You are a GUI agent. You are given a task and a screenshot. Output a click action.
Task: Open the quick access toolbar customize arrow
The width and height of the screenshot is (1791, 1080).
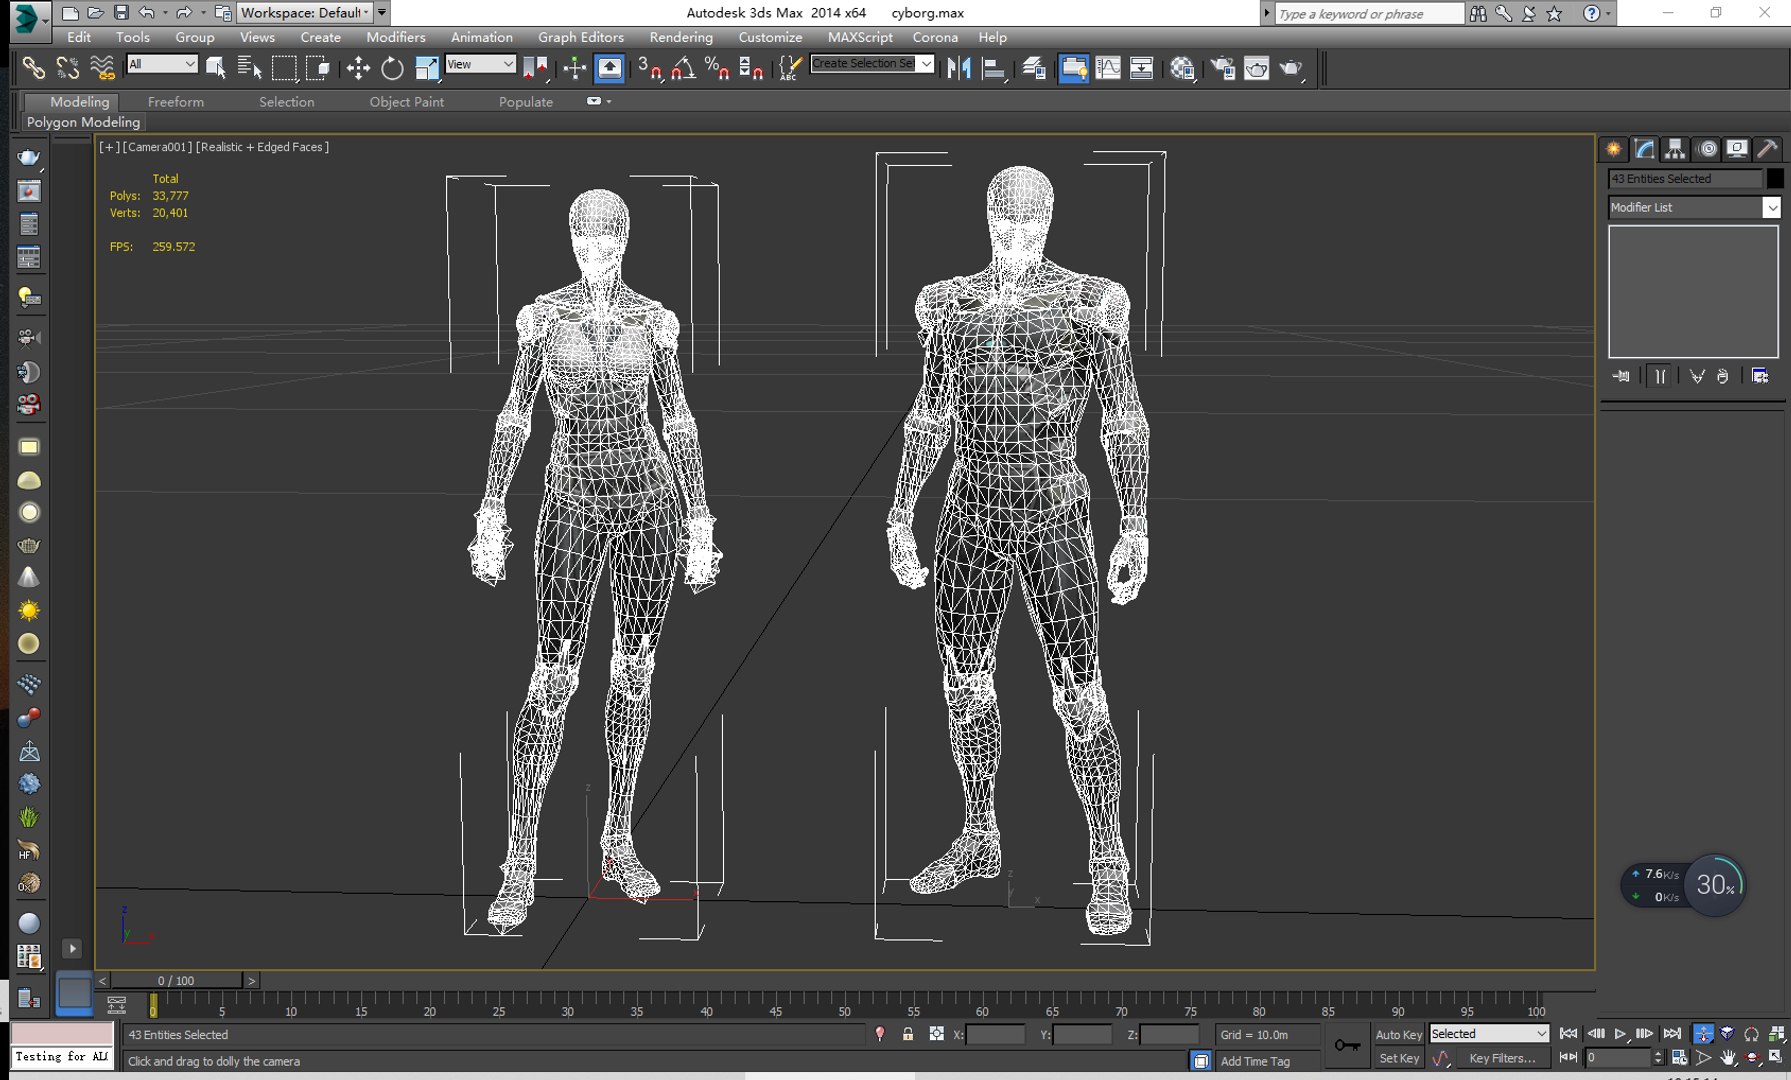pyautogui.click(x=382, y=13)
